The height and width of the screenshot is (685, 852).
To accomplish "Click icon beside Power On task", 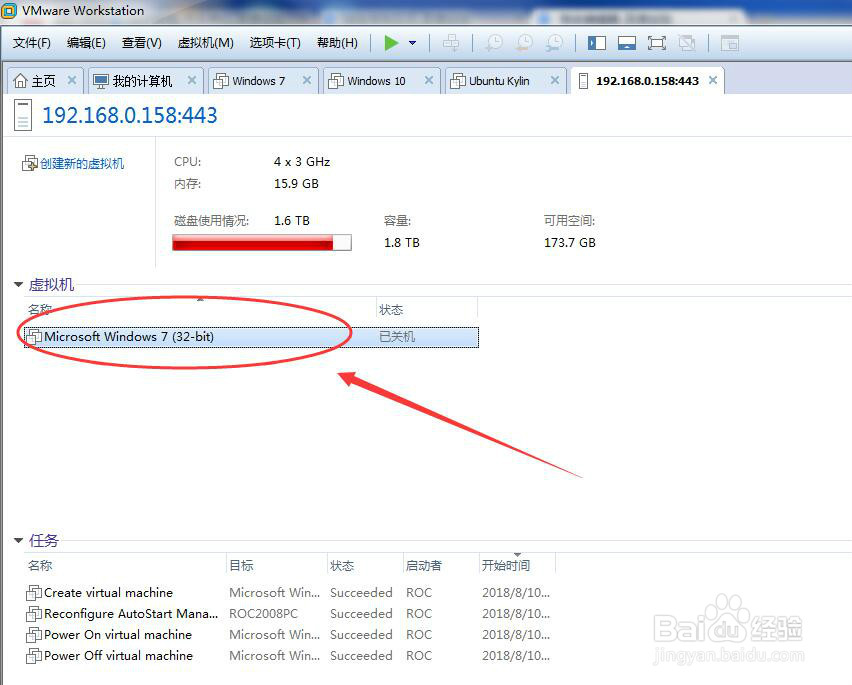I will pos(34,634).
